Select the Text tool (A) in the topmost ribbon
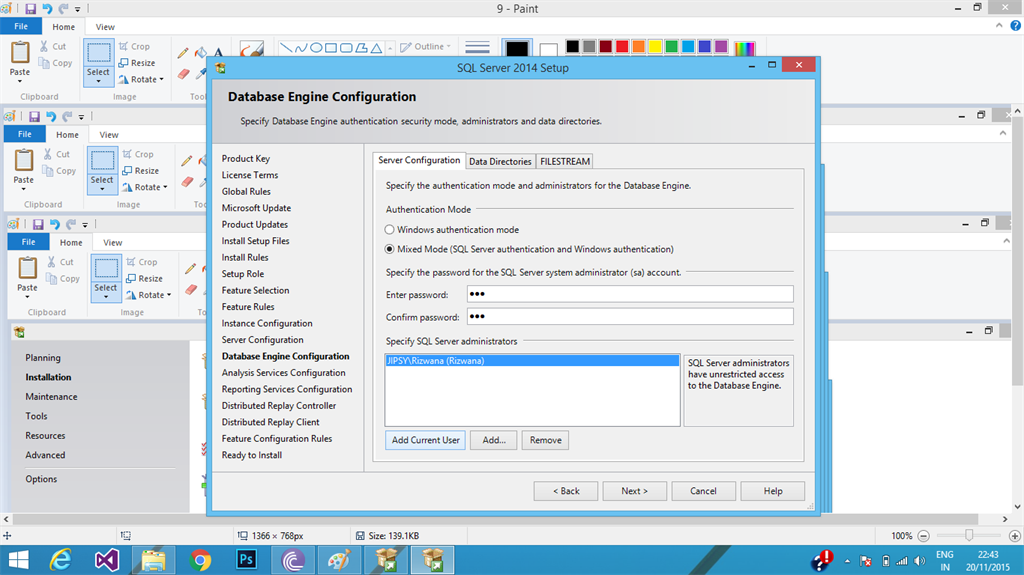The width and height of the screenshot is (1024, 575). (218, 52)
